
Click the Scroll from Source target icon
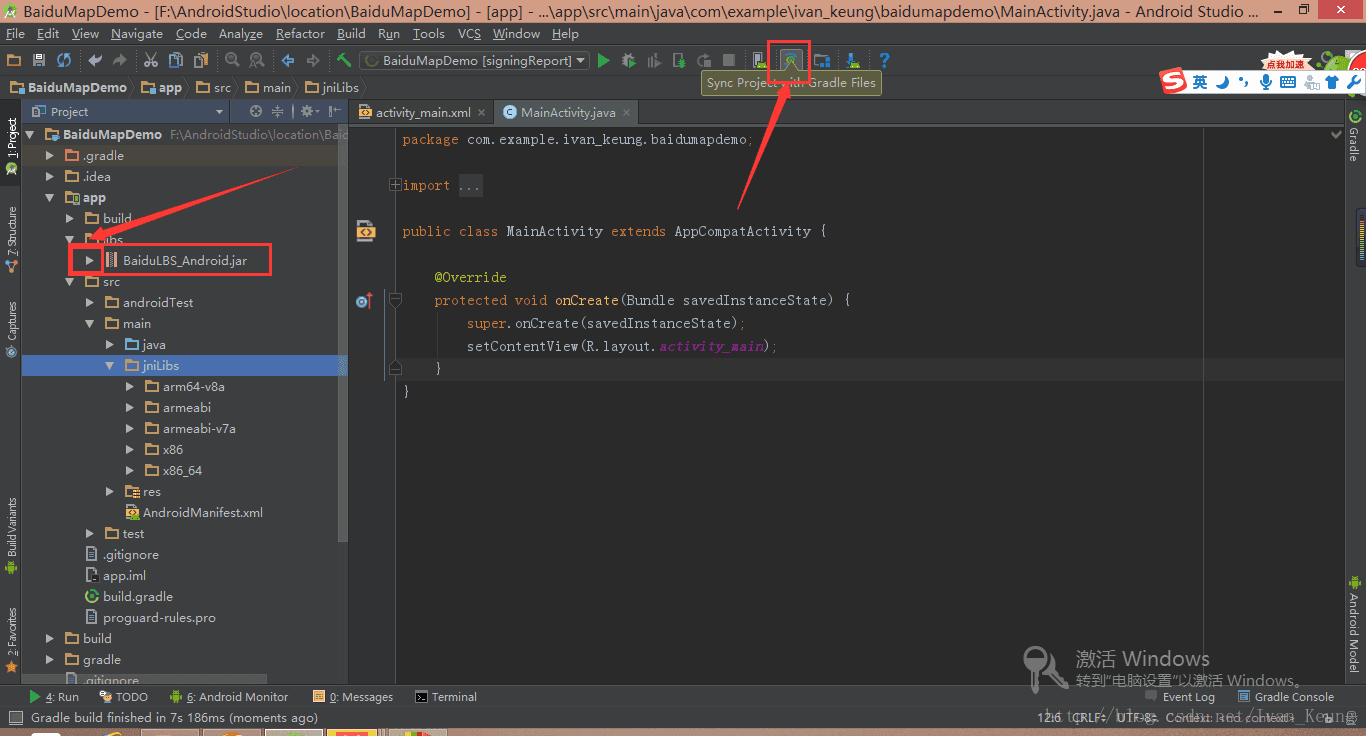click(256, 111)
